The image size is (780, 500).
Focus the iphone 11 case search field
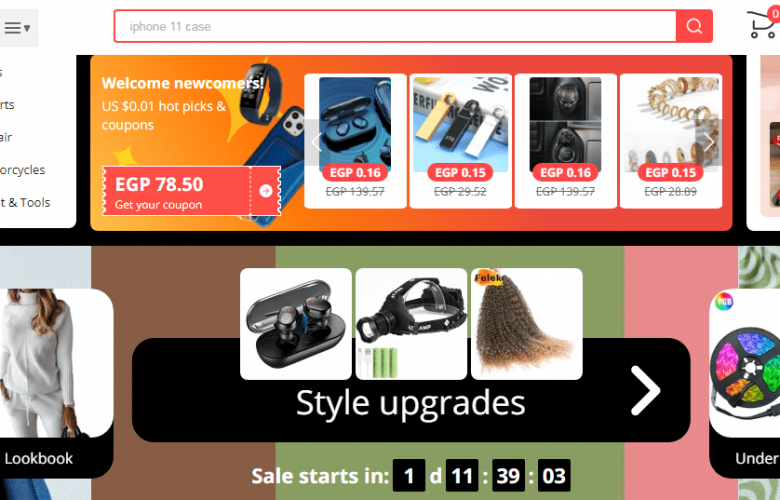pos(395,26)
